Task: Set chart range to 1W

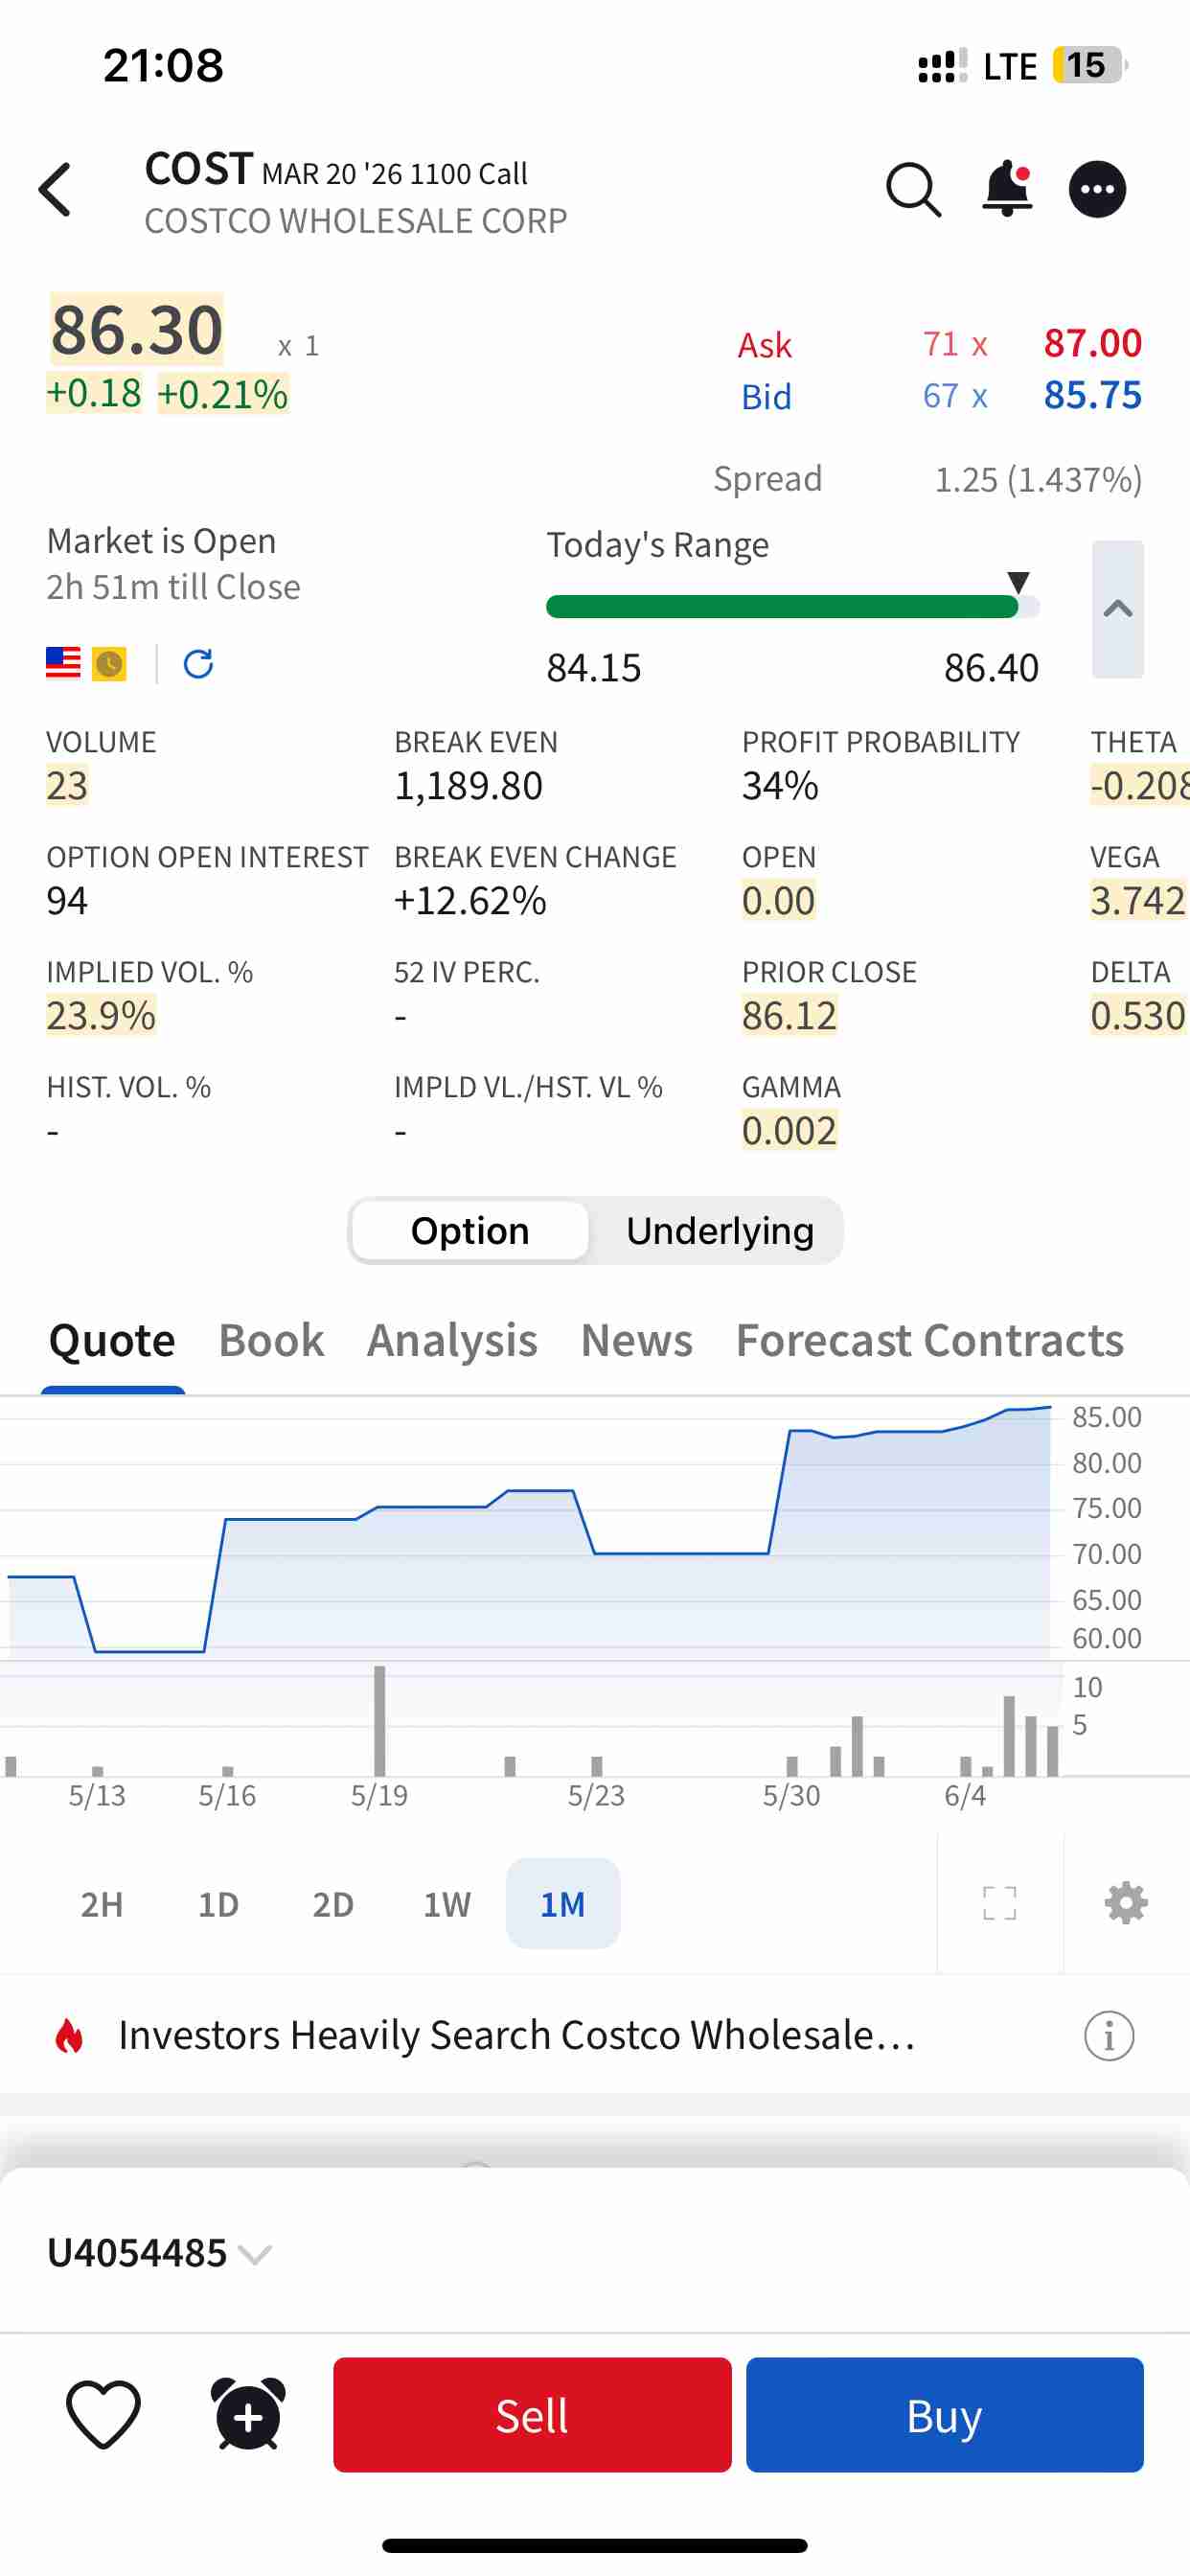Action: point(446,1904)
